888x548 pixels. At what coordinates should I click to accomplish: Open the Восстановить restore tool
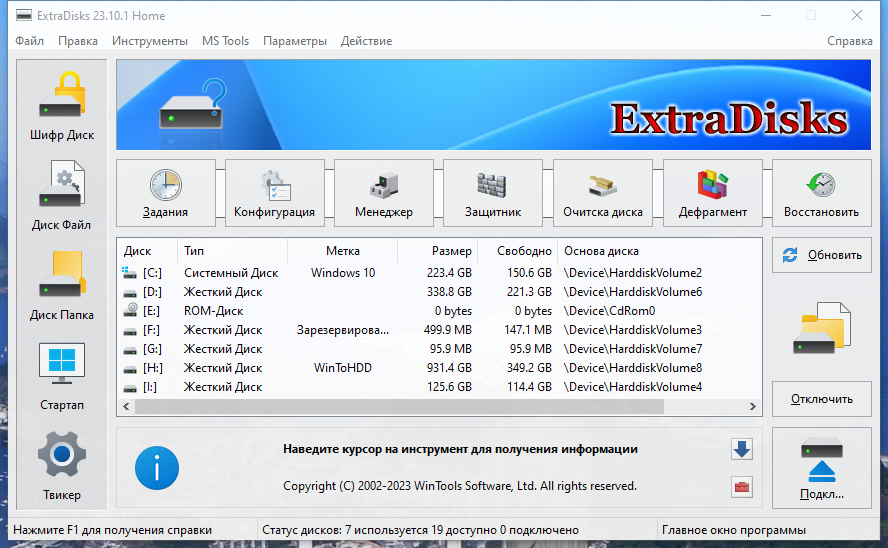click(821, 193)
